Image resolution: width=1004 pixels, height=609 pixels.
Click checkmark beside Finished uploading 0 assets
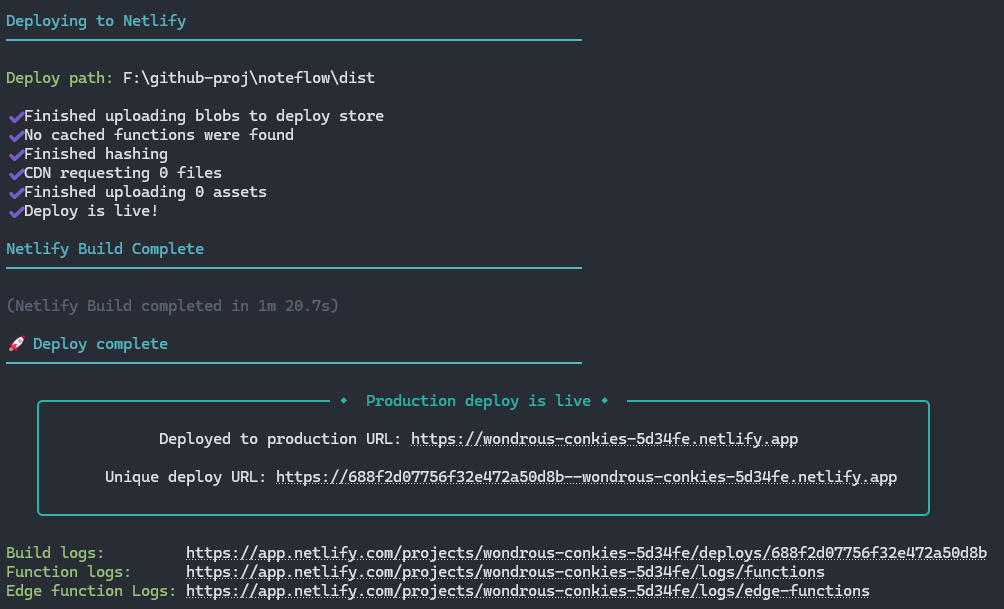click(x=16, y=193)
